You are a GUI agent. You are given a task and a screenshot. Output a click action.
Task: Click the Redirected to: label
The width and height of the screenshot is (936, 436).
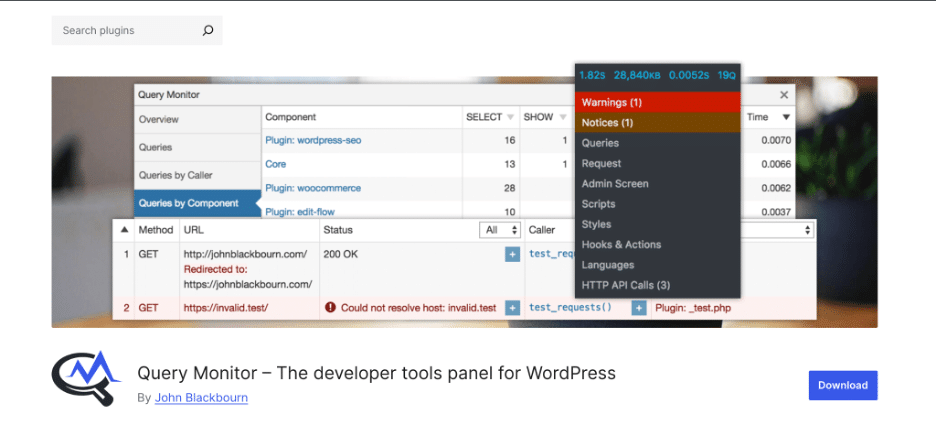(x=215, y=269)
